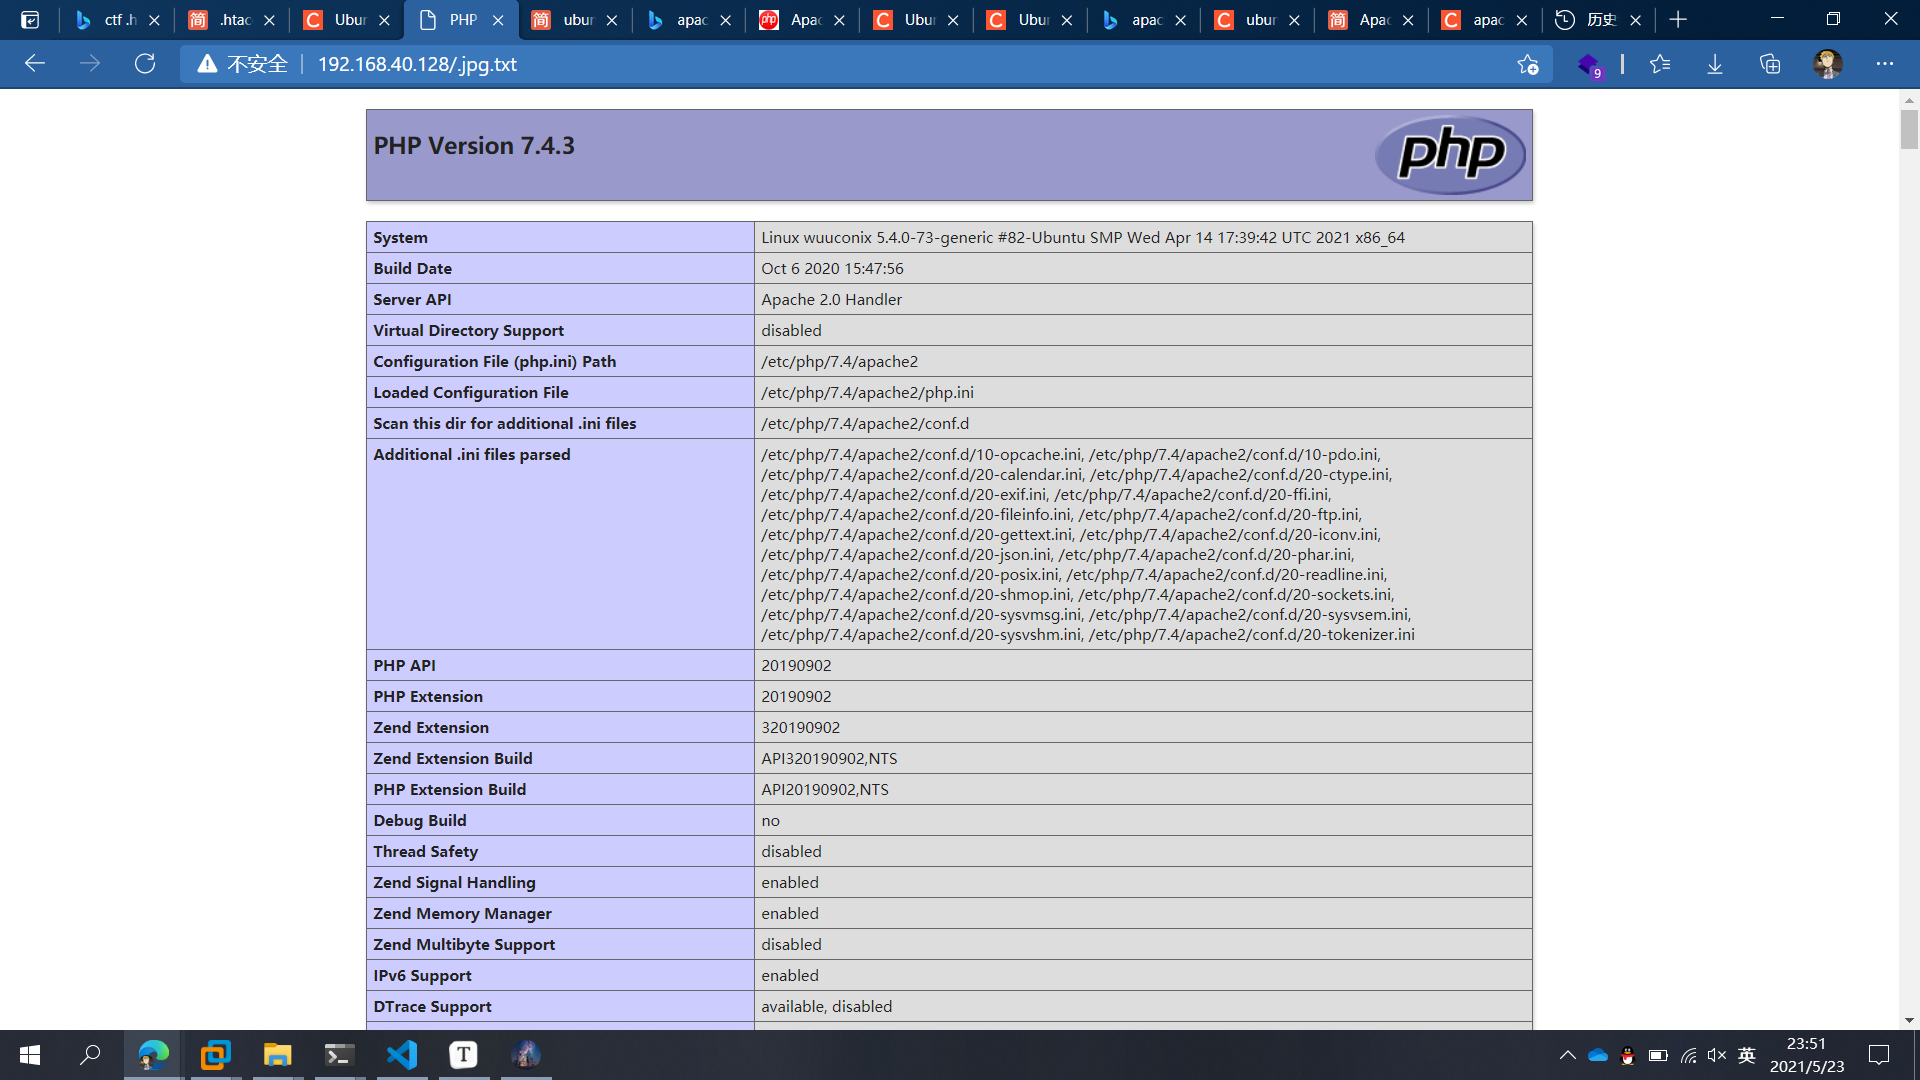1920x1080 pixels.
Task: Toggle the muted volume tray icon
Action: (x=1717, y=1055)
